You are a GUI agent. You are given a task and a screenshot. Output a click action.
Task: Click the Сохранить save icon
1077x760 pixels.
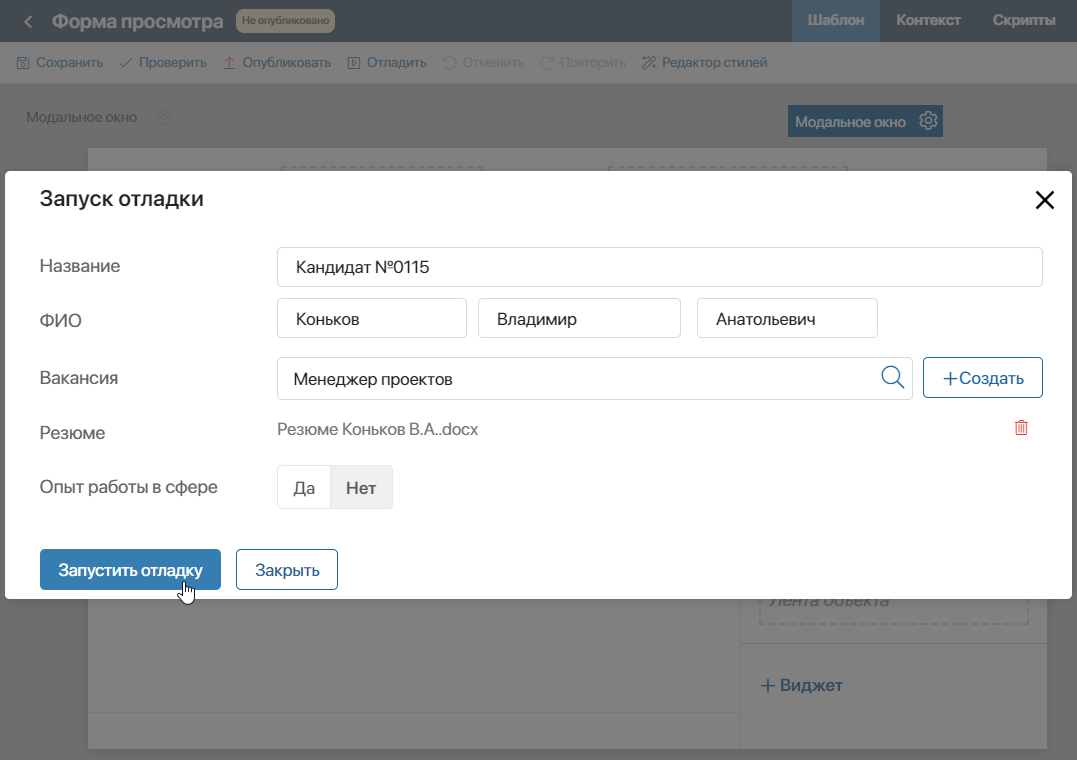click(x=23, y=63)
